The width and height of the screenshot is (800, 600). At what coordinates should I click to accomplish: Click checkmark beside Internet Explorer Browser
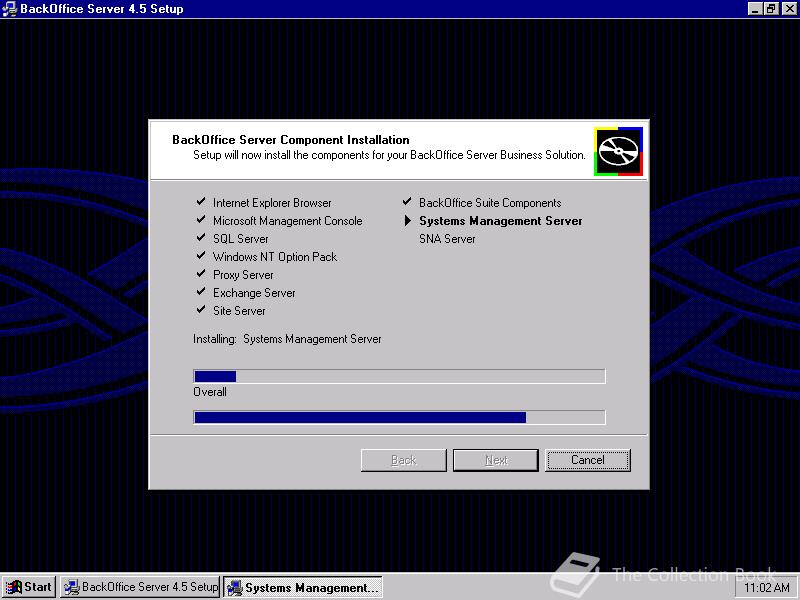(x=201, y=202)
